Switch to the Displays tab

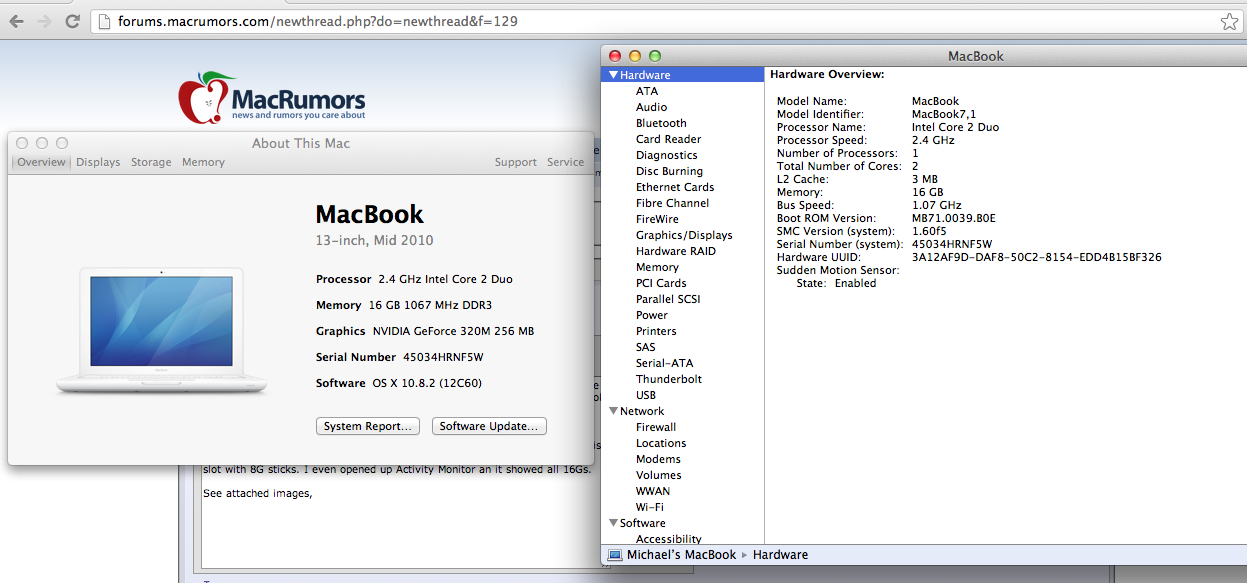tap(98, 162)
